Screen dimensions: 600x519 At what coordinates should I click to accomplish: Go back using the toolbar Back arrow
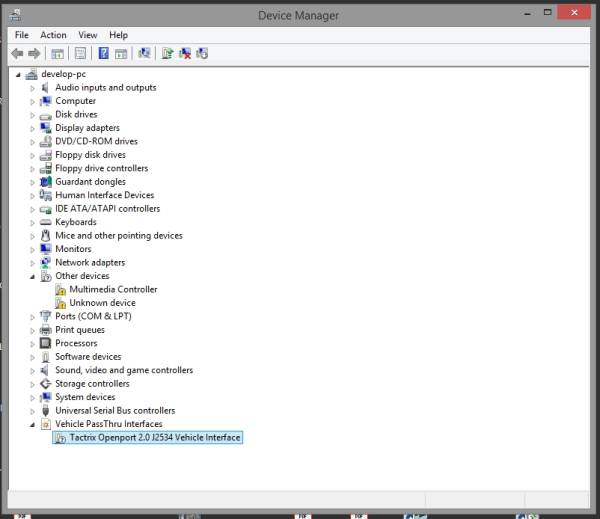17,54
